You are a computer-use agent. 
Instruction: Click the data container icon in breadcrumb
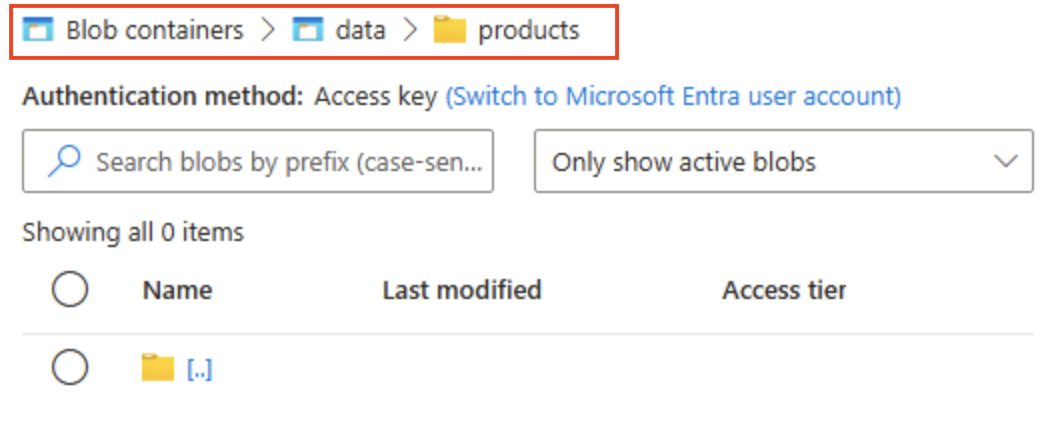[x=307, y=30]
